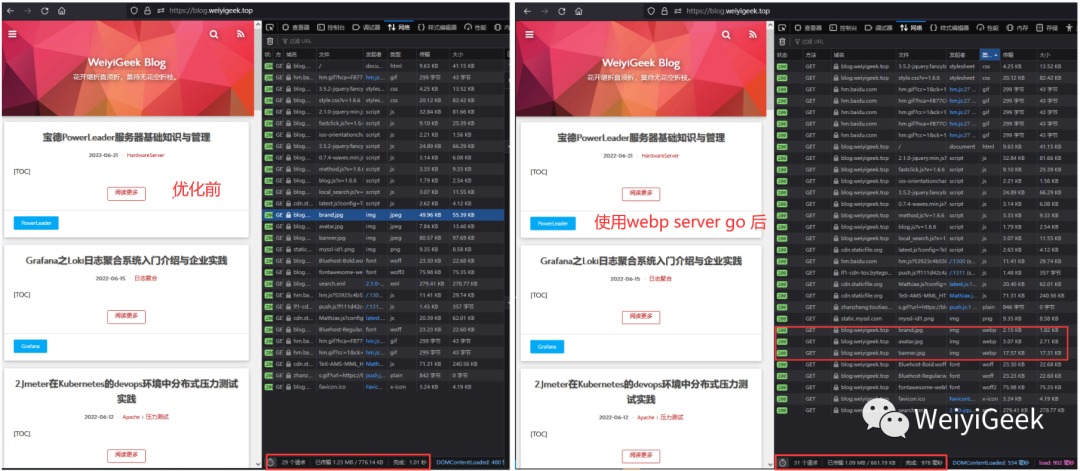
Task: Select the favicon.ico row in the left devtools
Action: (384, 387)
